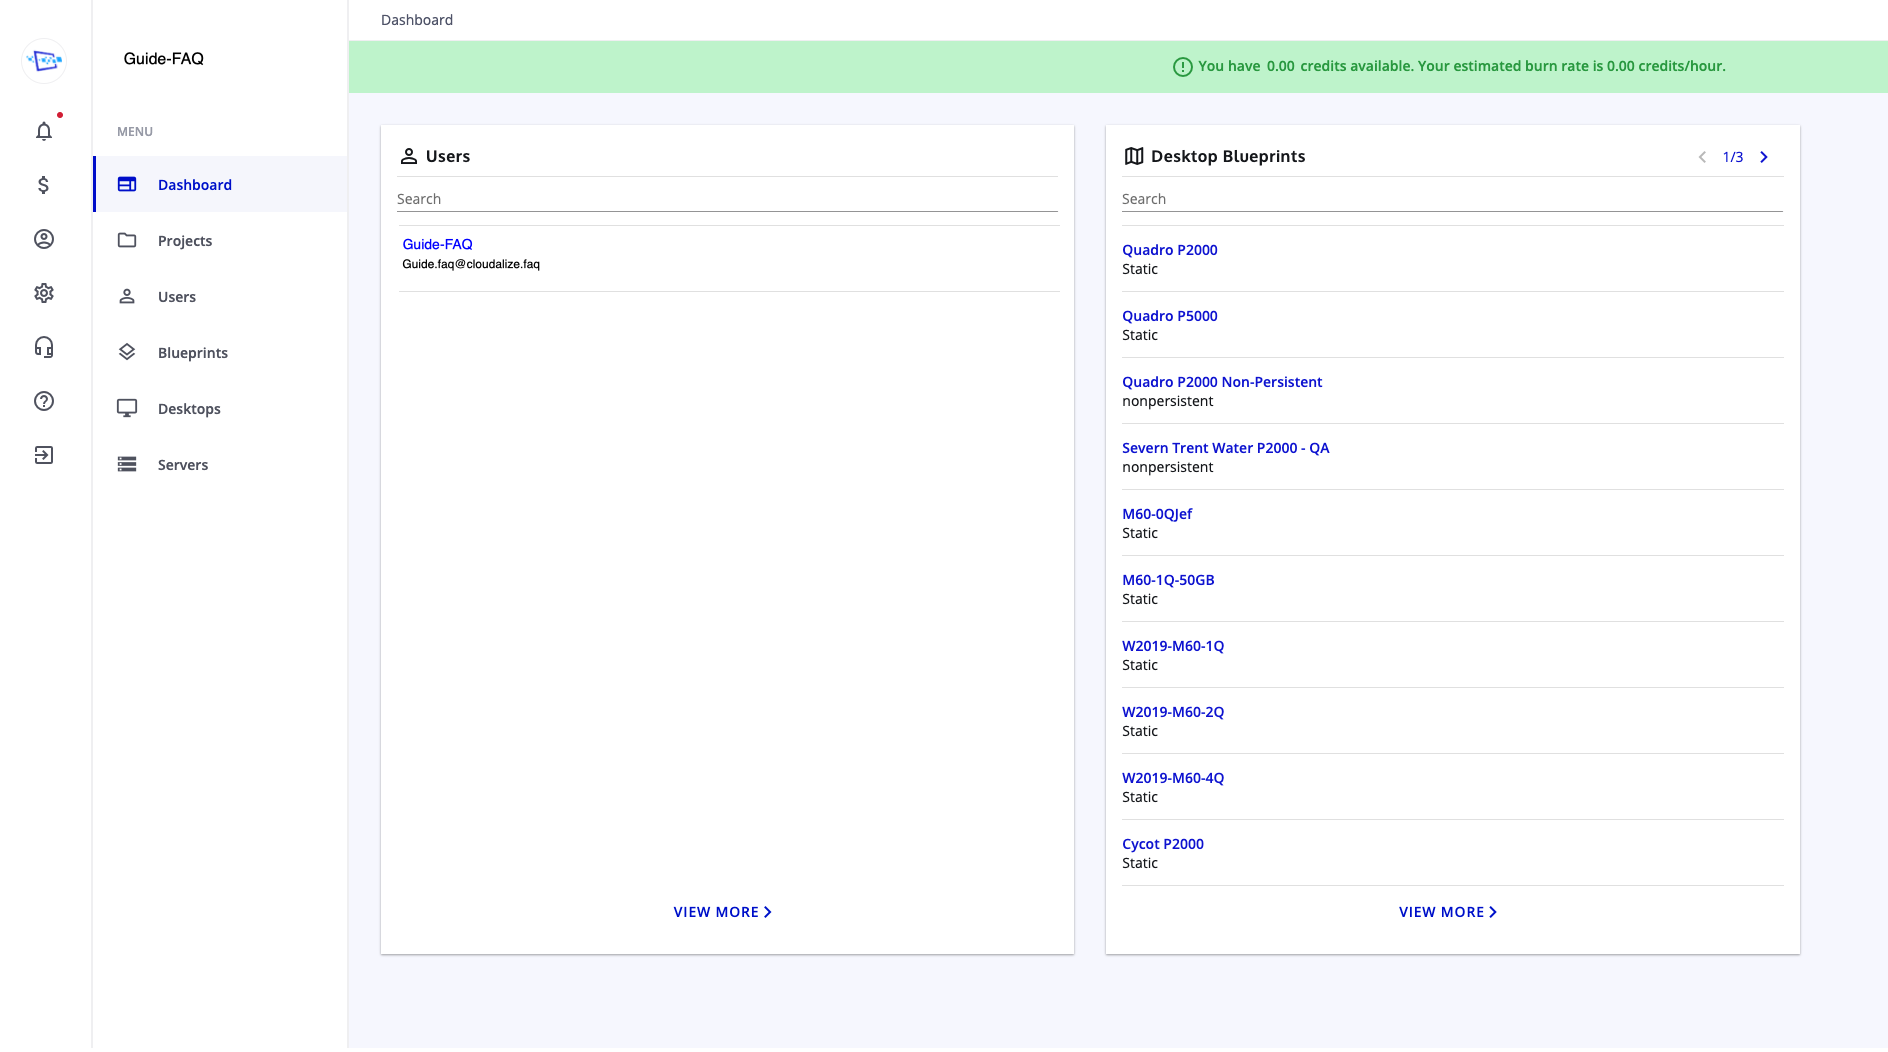1888x1052 pixels.
Task: Open the Desktops menu item
Action: coord(221,408)
